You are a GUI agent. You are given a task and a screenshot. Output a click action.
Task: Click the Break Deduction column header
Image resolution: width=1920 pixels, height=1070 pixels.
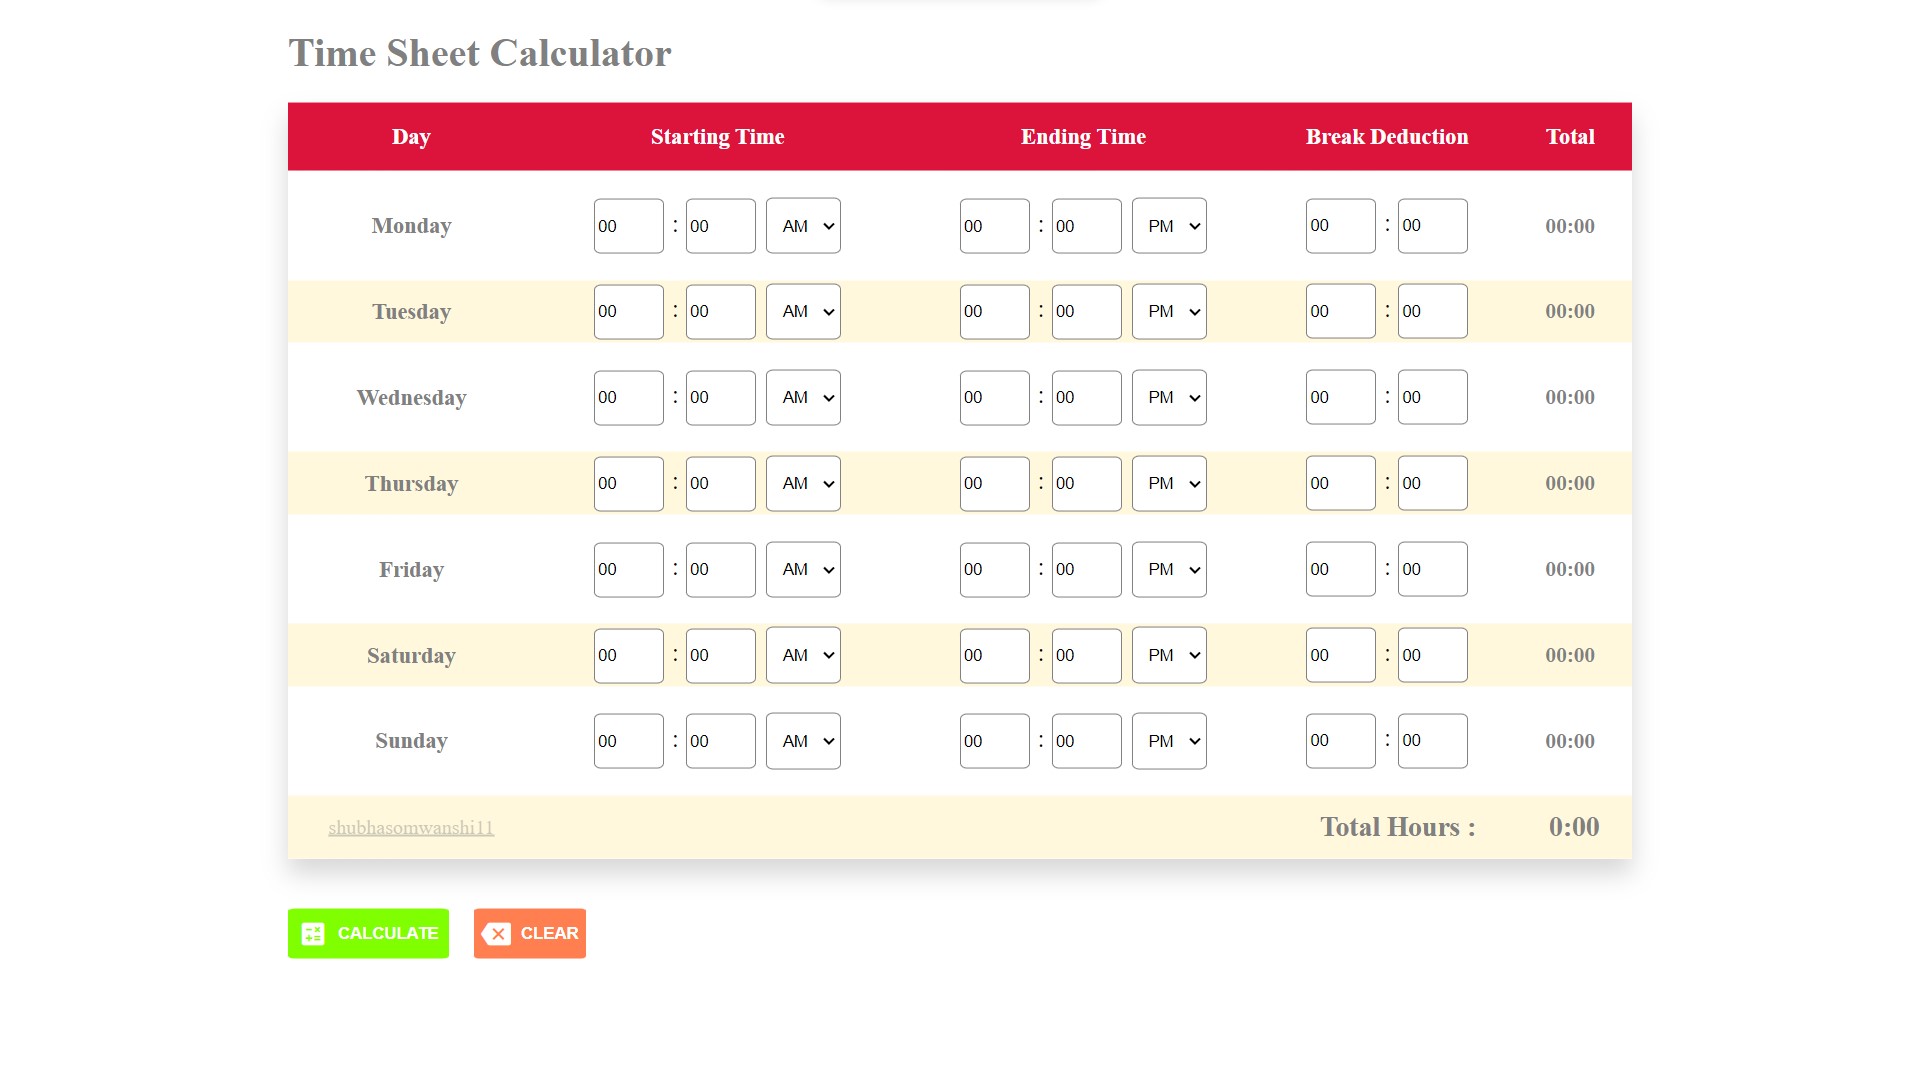click(x=1387, y=137)
